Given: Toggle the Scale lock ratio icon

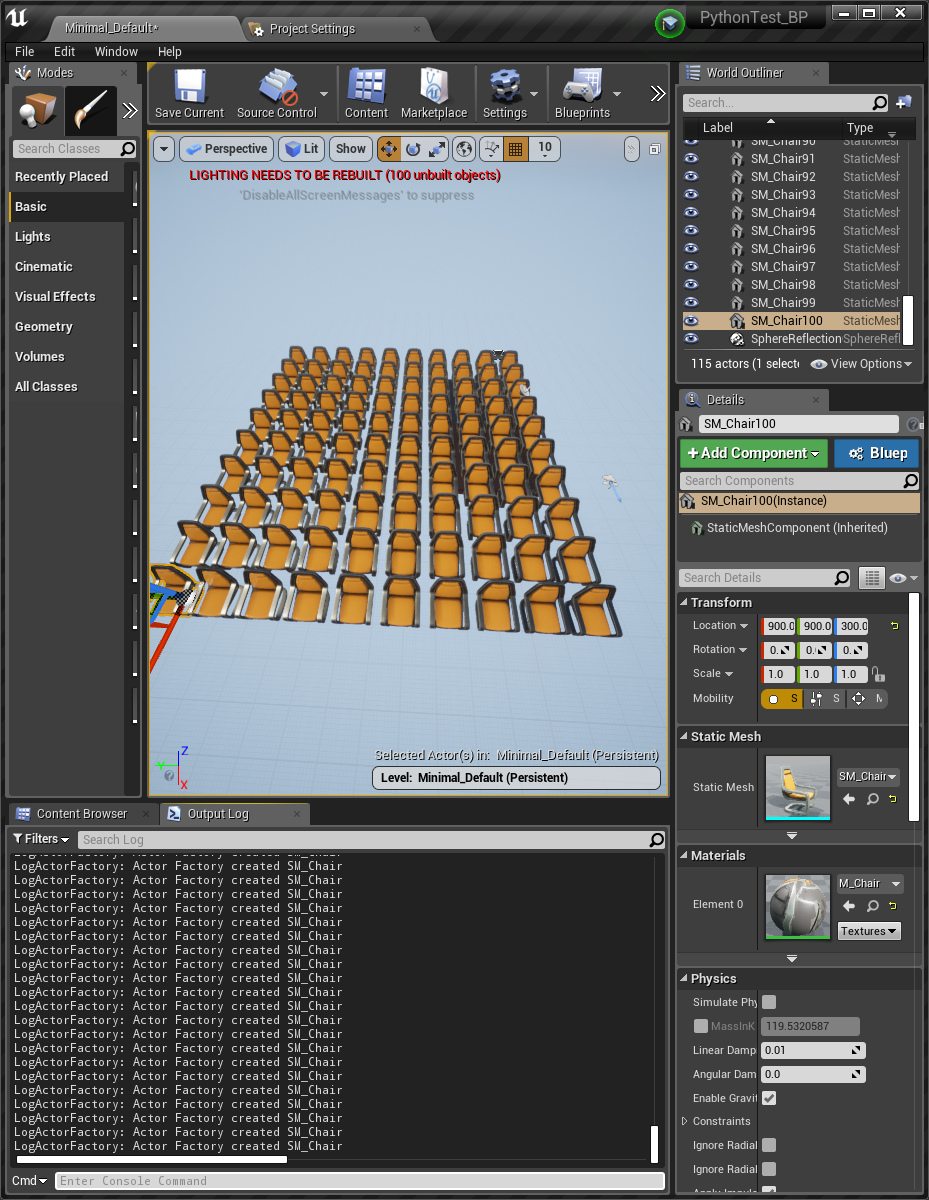Looking at the screenshot, I should pos(878,674).
